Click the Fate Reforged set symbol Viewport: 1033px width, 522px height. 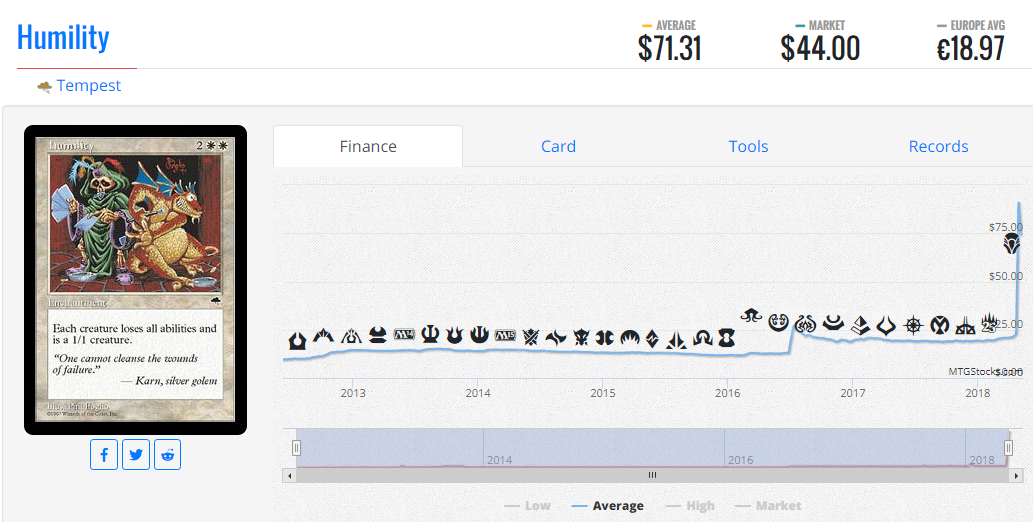click(x=556, y=338)
